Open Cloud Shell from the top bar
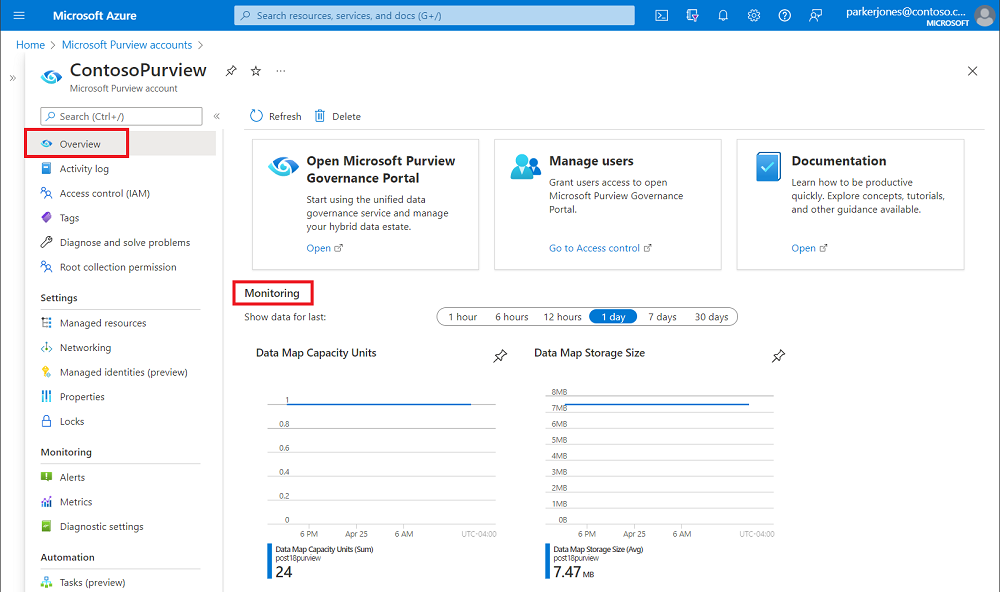The image size is (1000, 592). (x=662, y=15)
